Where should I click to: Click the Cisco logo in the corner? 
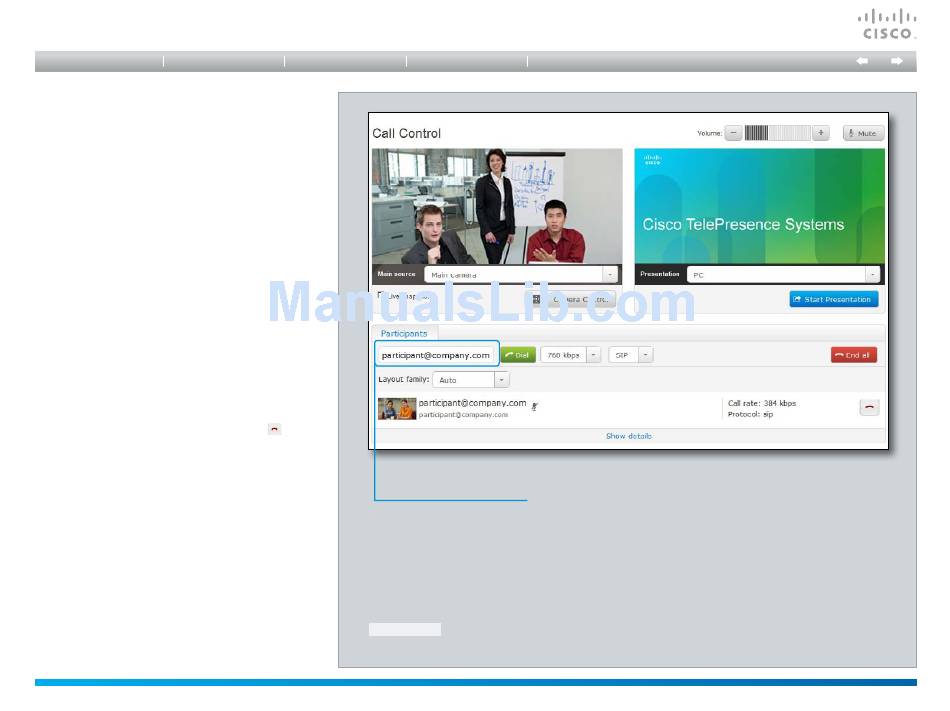886,24
